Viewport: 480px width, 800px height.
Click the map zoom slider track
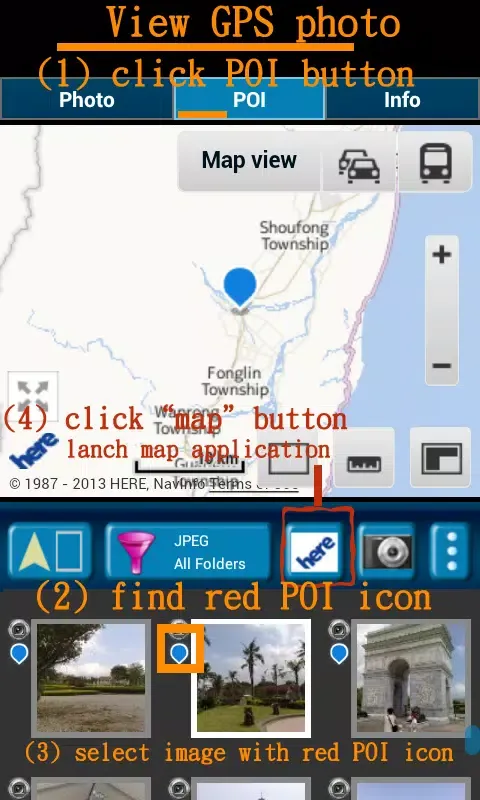(x=442, y=311)
